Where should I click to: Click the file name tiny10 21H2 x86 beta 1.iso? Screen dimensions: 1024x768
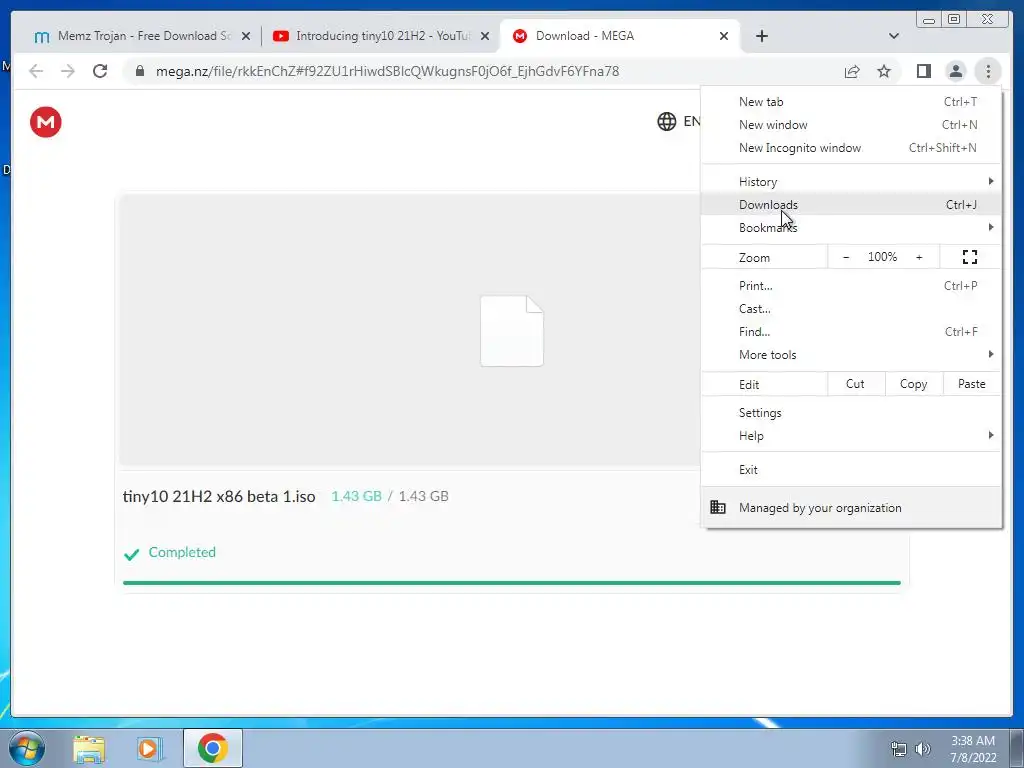(219, 496)
